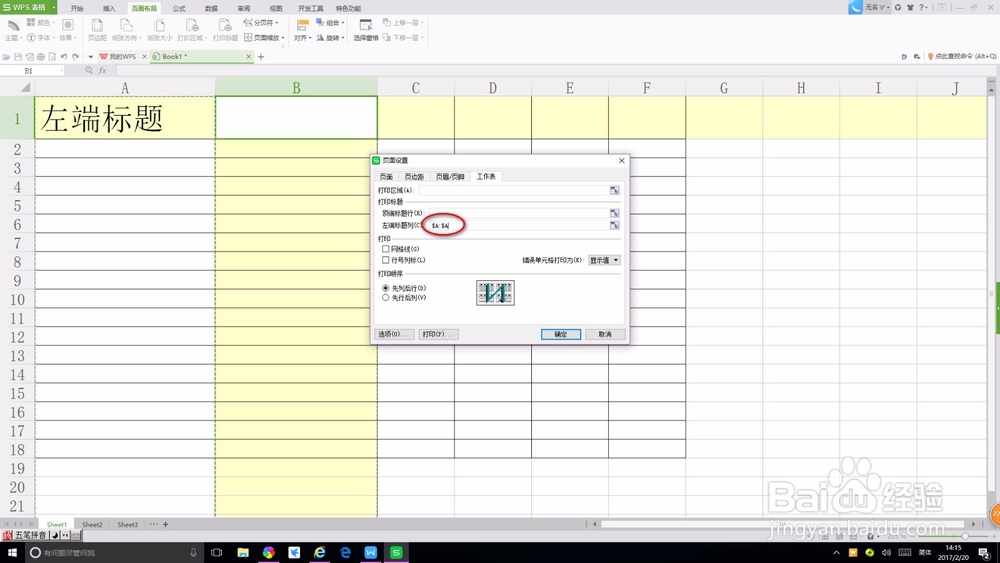Expand 颜色 theme colors dropdown
1000x563 pixels.
54,22
